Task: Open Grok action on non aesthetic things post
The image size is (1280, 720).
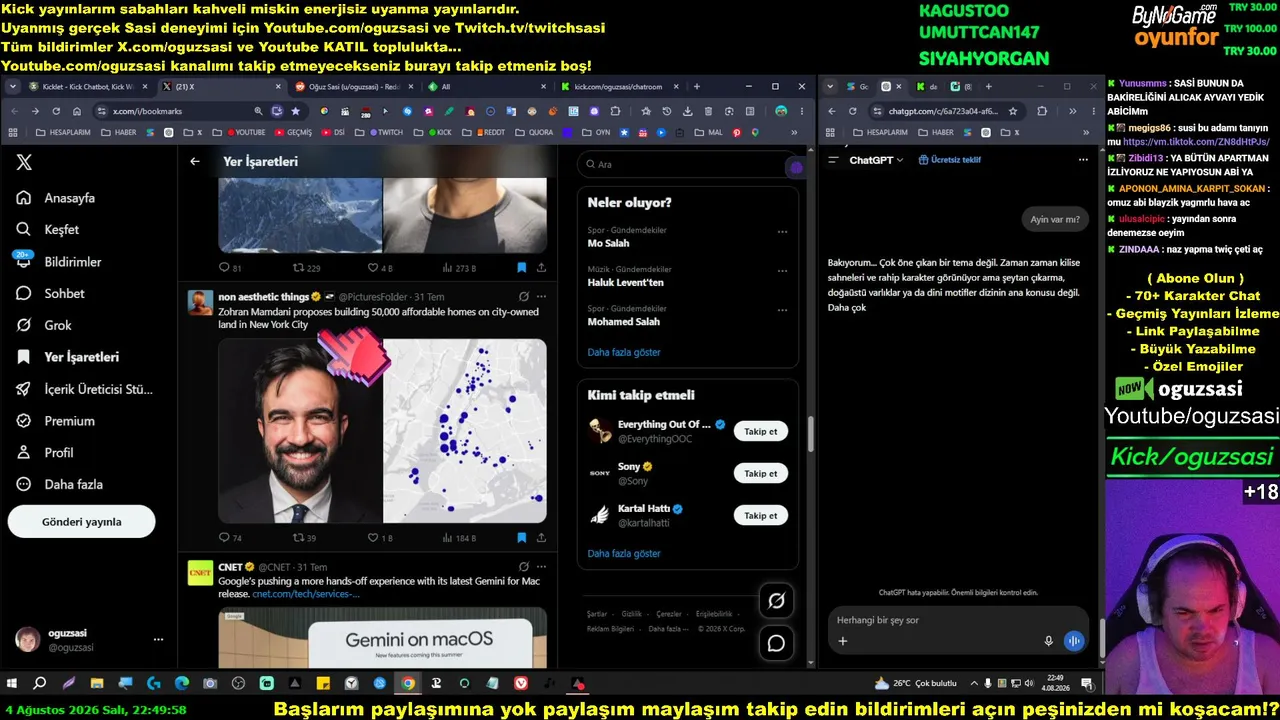Action: click(523, 297)
